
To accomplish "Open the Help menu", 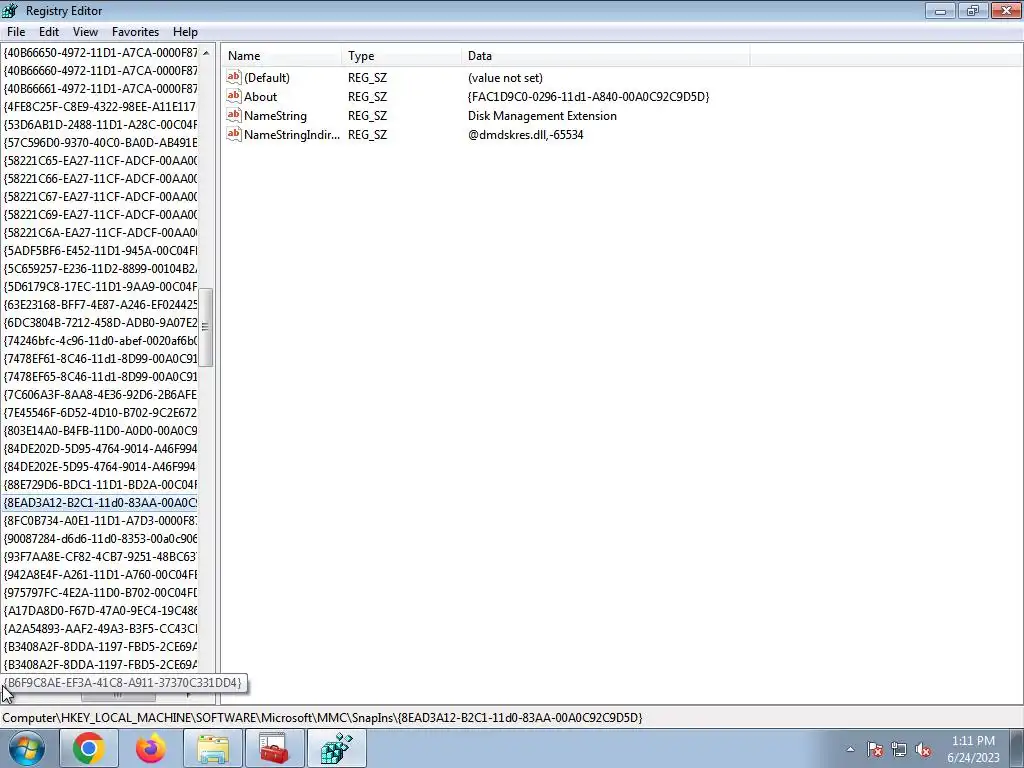I will [x=185, y=32].
